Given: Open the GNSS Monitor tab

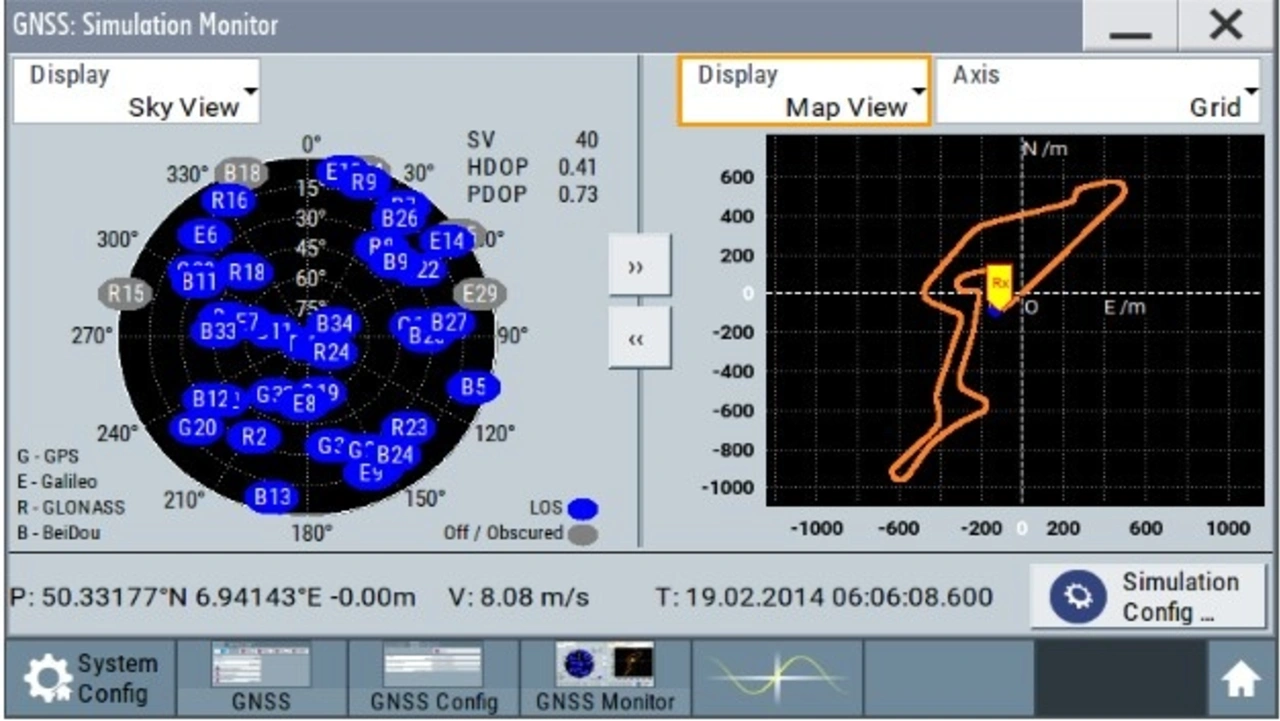Looking at the screenshot, I should point(605,678).
